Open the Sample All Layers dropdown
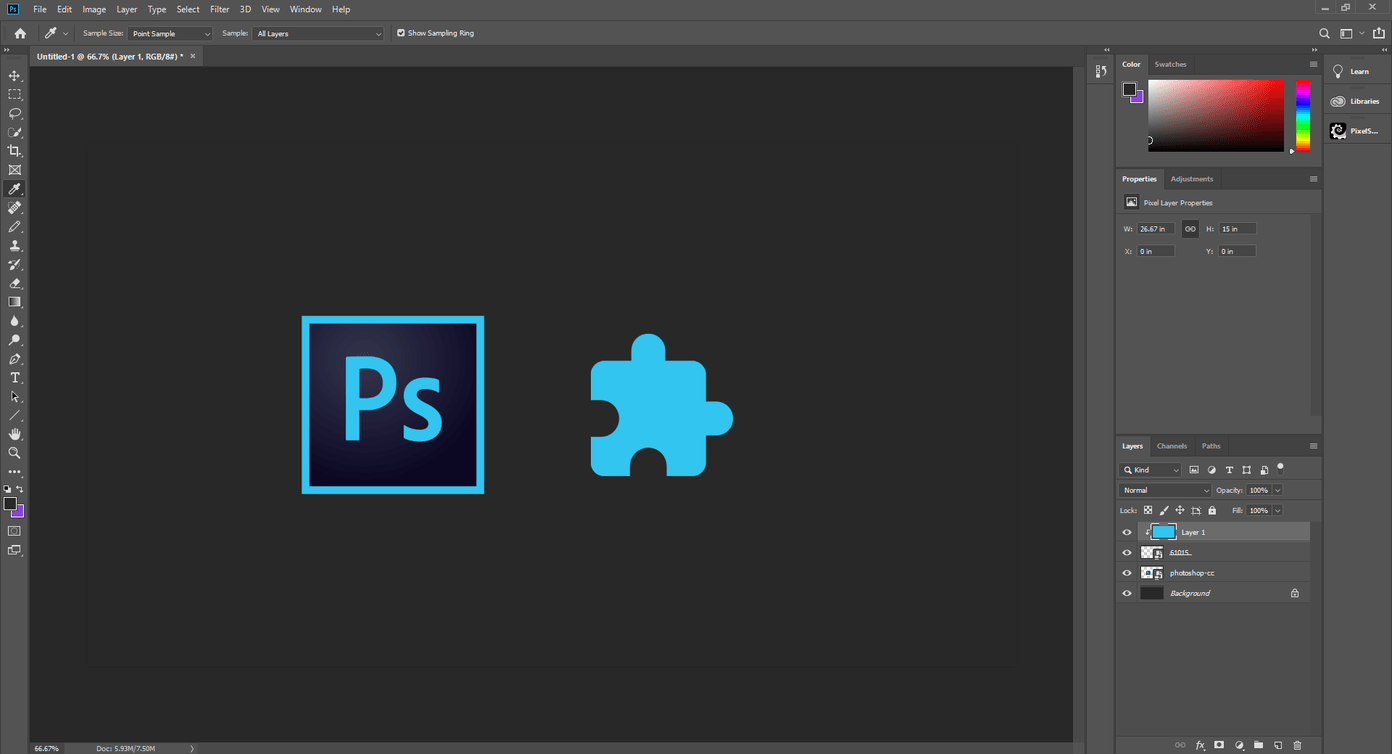Viewport: 1392px width, 754px height. coord(319,33)
